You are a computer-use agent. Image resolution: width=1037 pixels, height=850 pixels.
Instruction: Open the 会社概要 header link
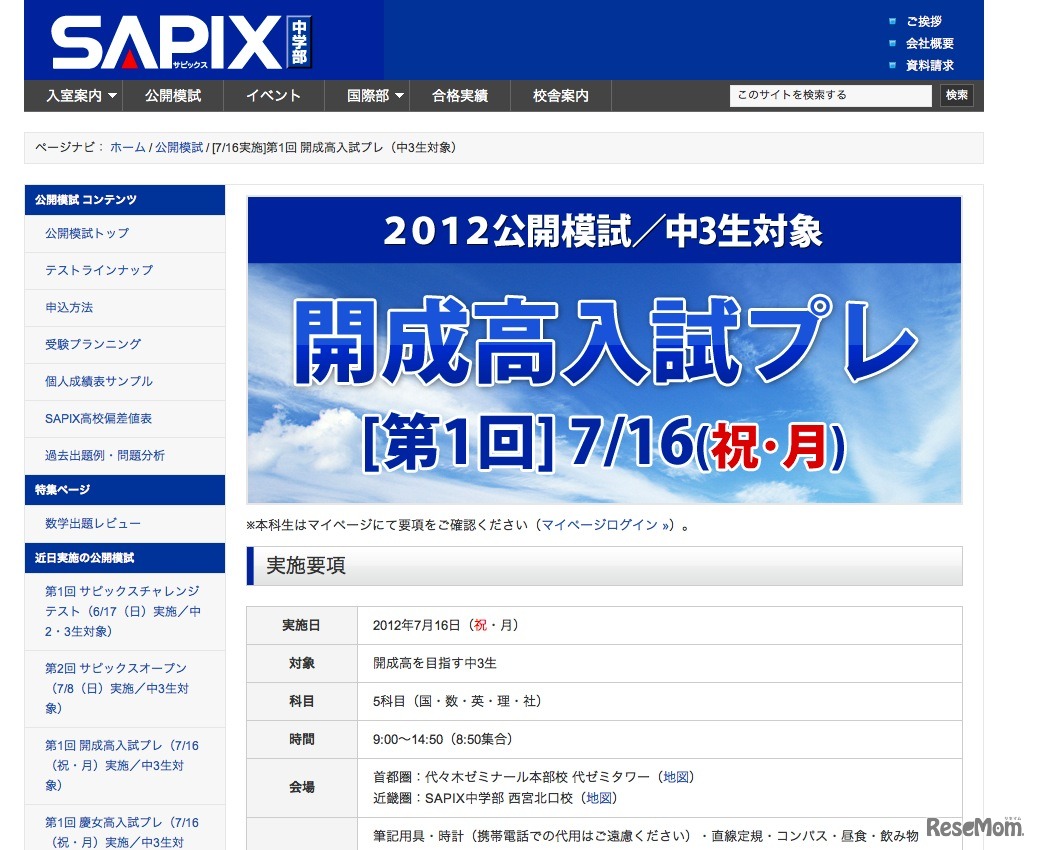point(929,43)
